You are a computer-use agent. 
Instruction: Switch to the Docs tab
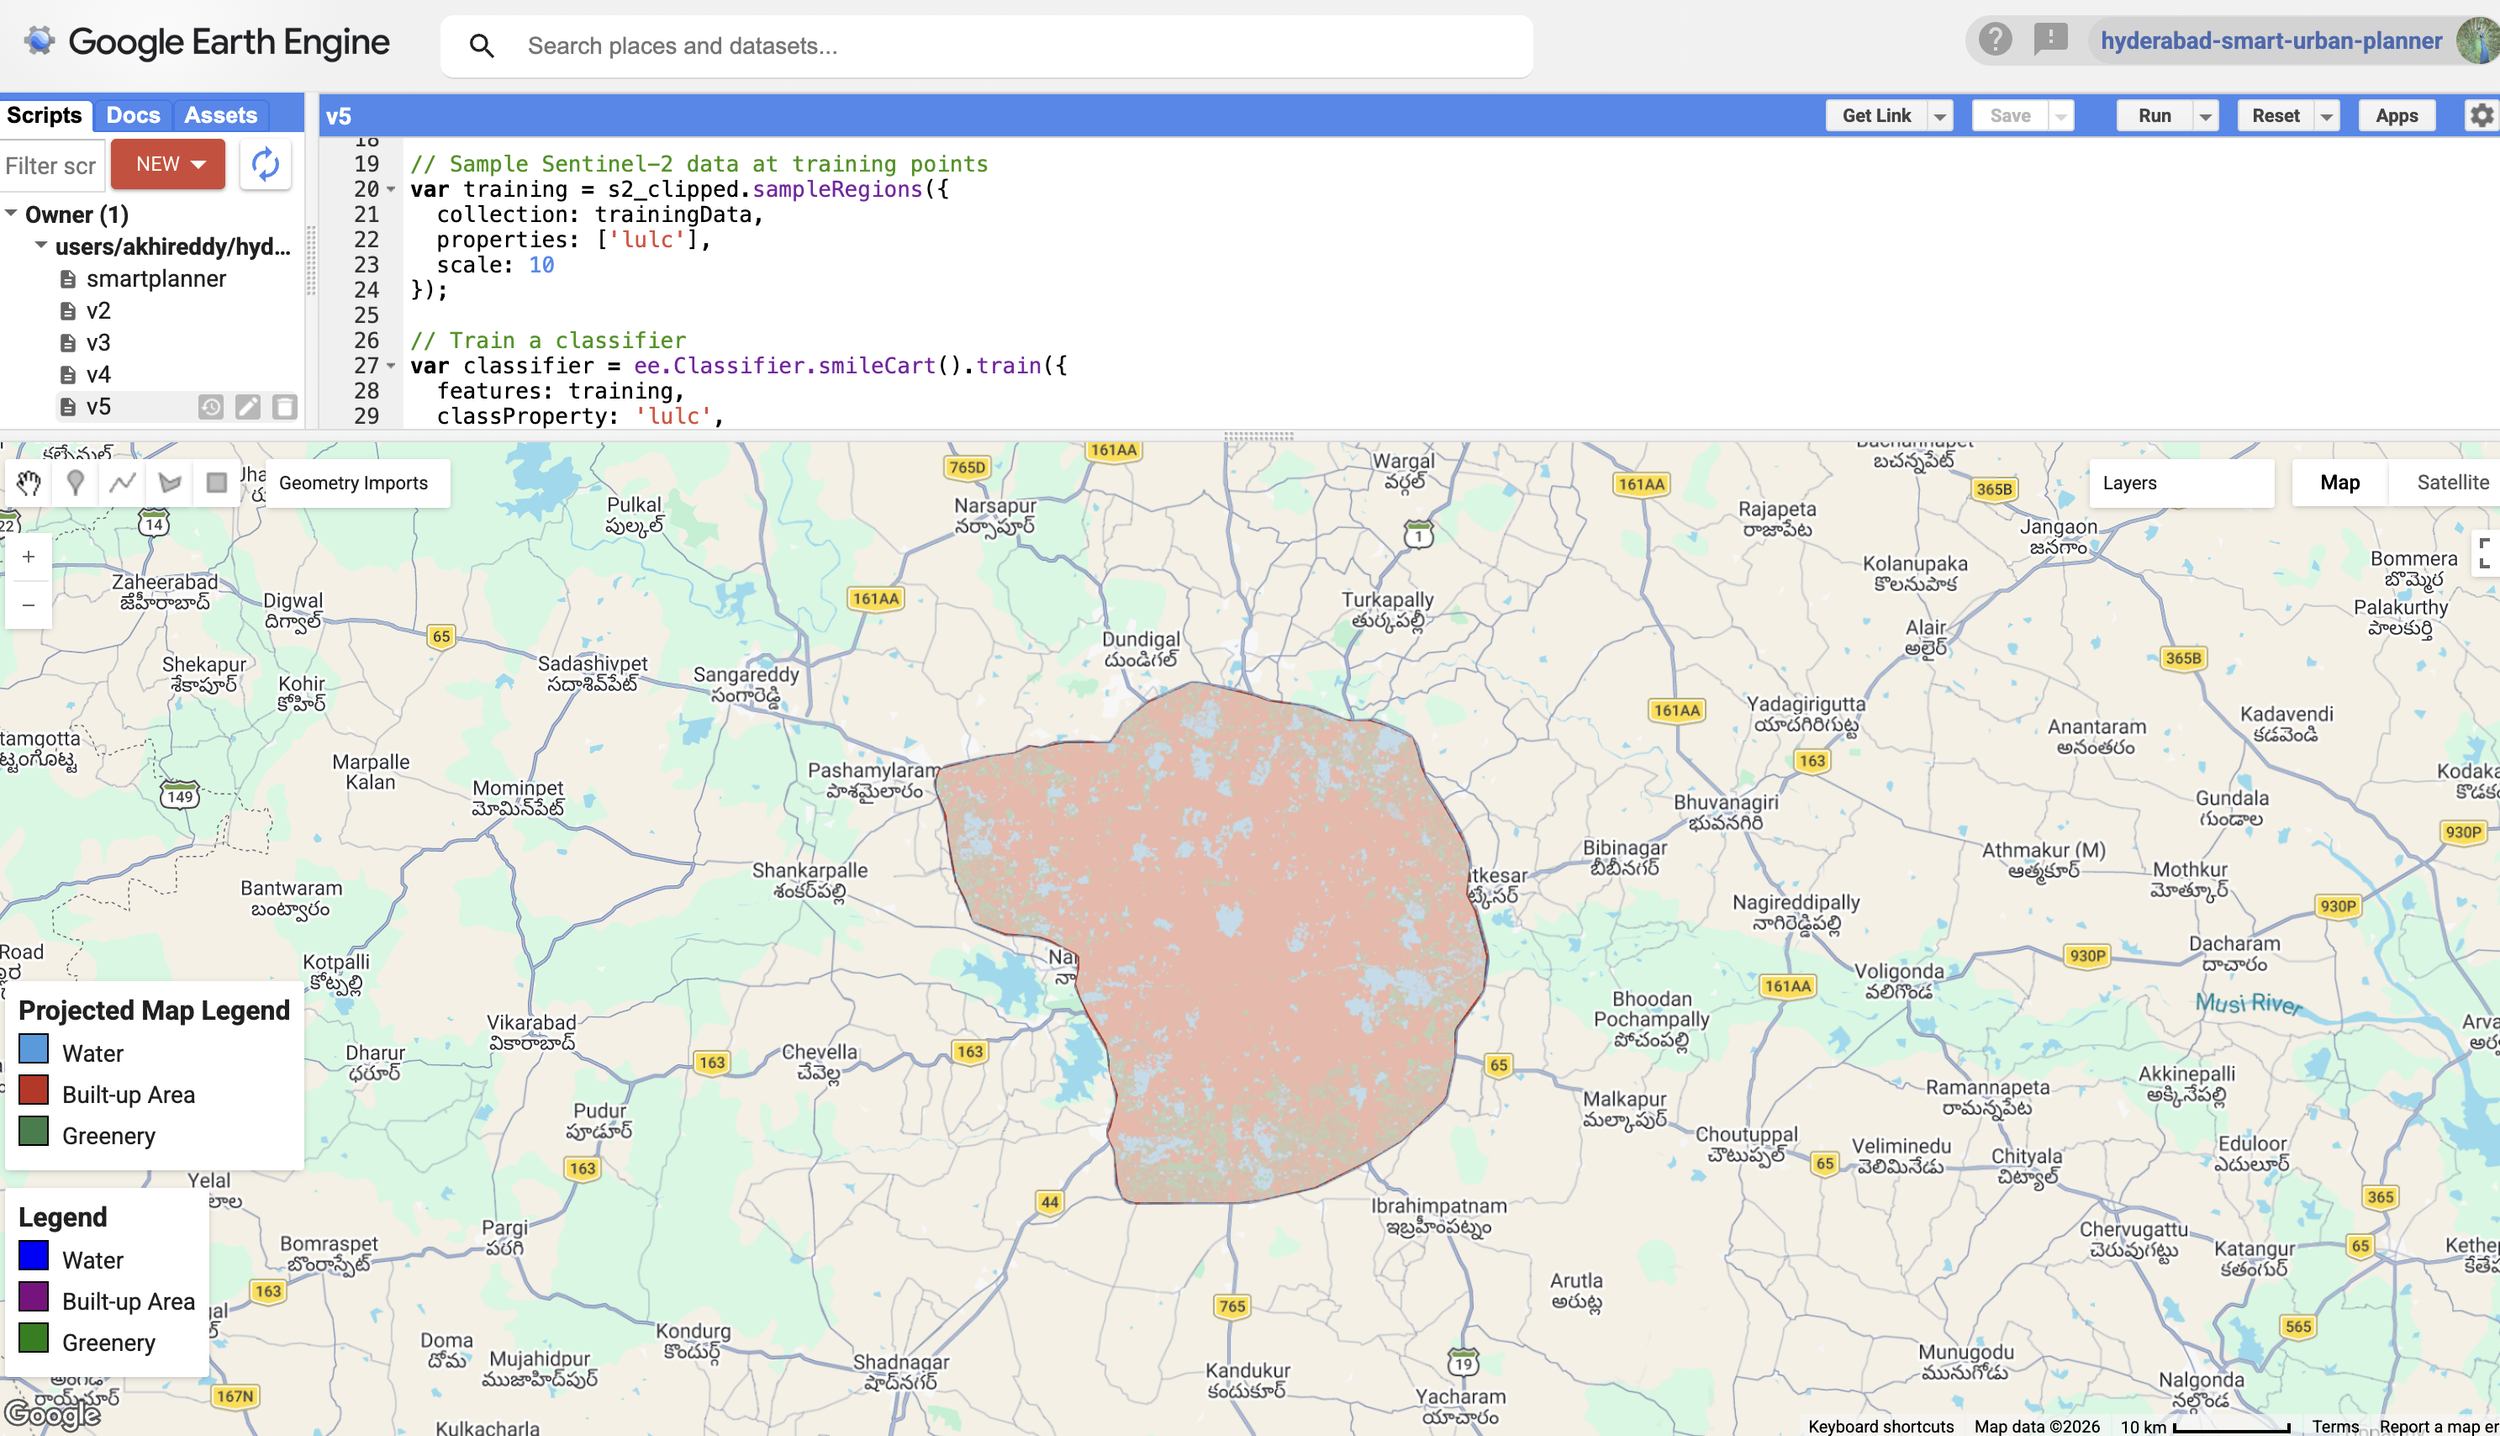pos(133,115)
